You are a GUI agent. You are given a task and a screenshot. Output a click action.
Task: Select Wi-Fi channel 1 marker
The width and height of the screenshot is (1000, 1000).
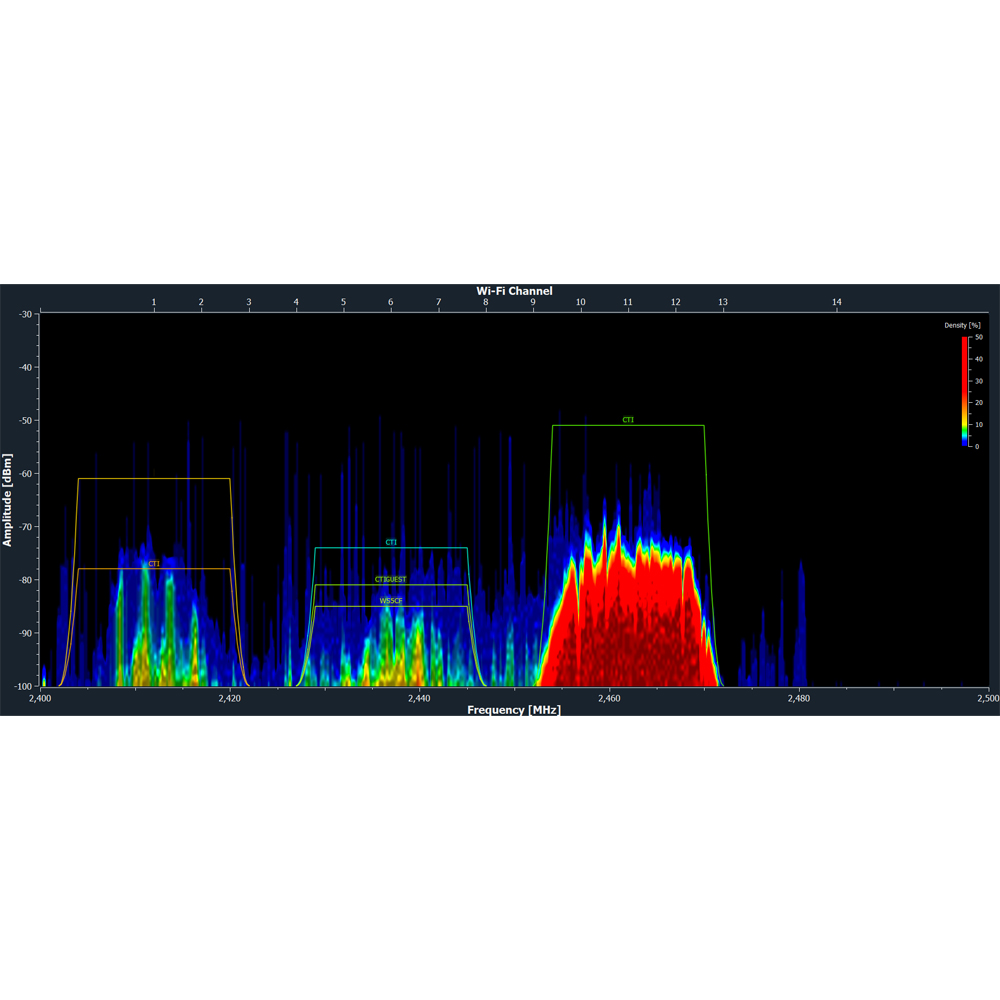pos(154,302)
